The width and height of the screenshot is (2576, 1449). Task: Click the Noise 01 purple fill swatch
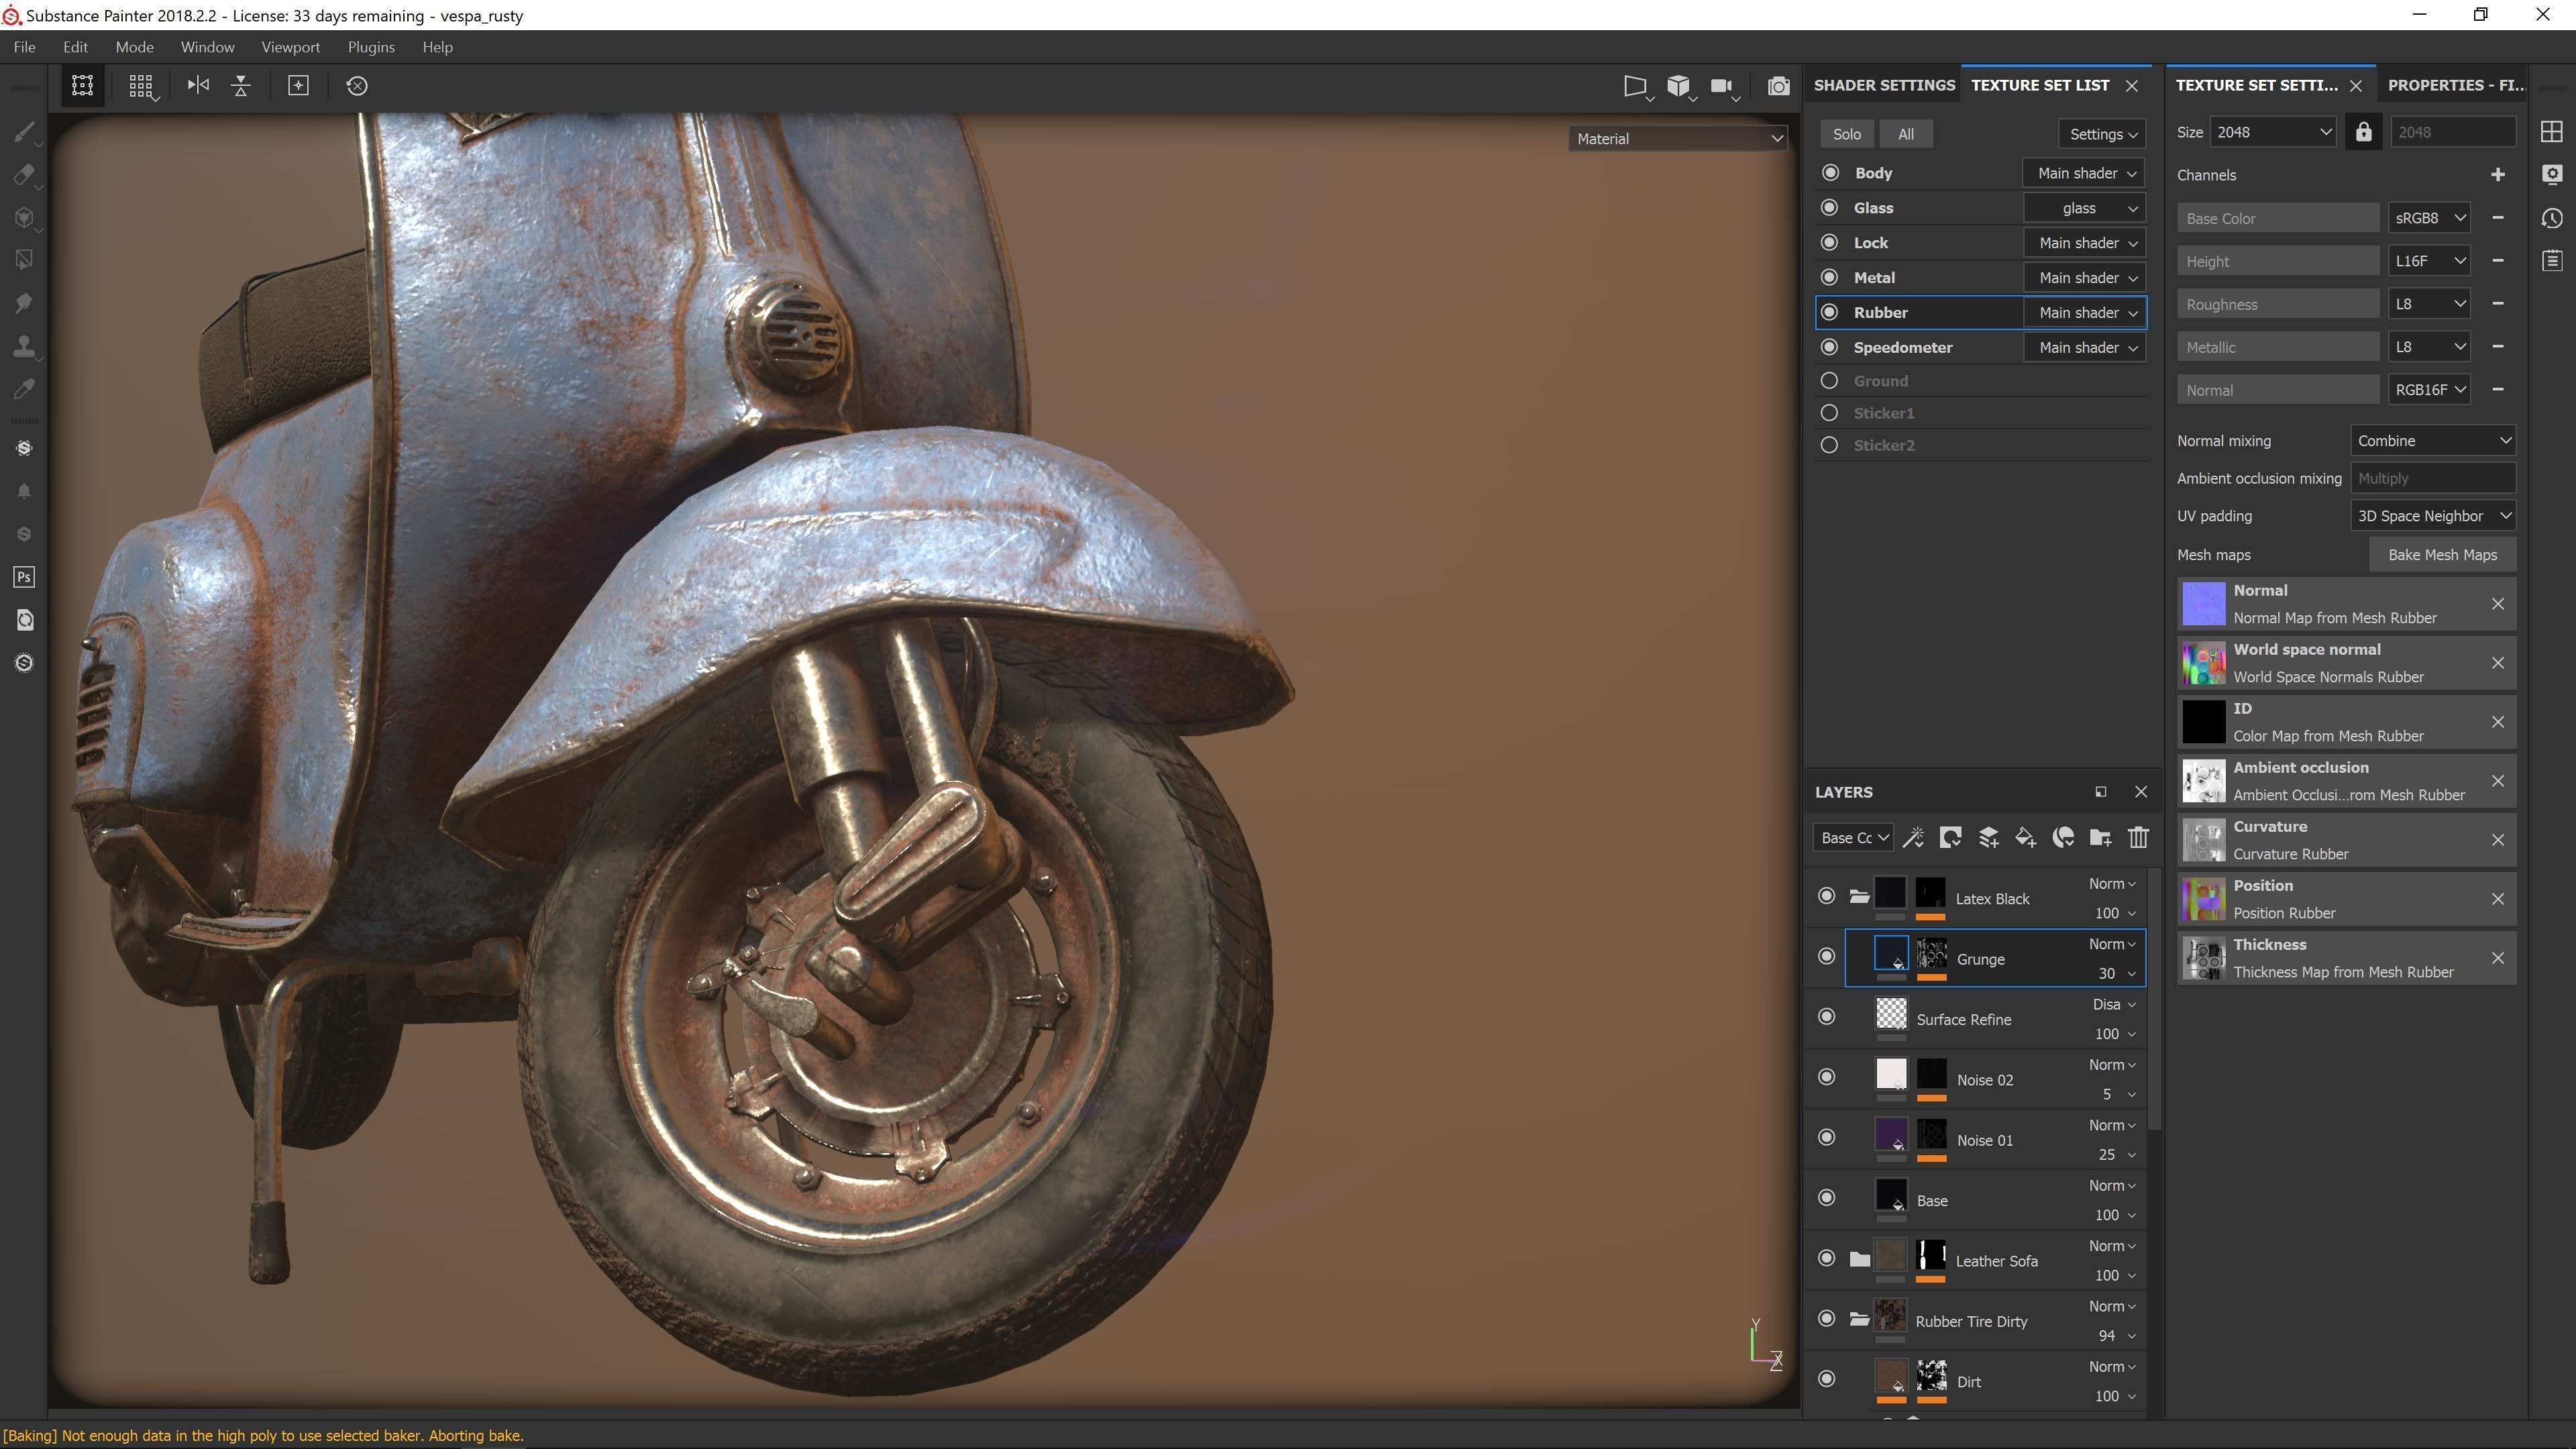1891,1135
